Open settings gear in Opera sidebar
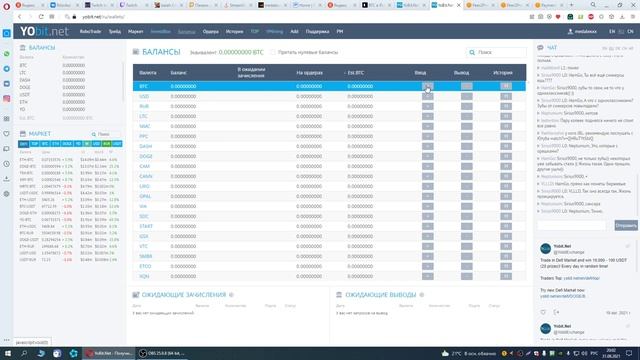 [7, 194]
